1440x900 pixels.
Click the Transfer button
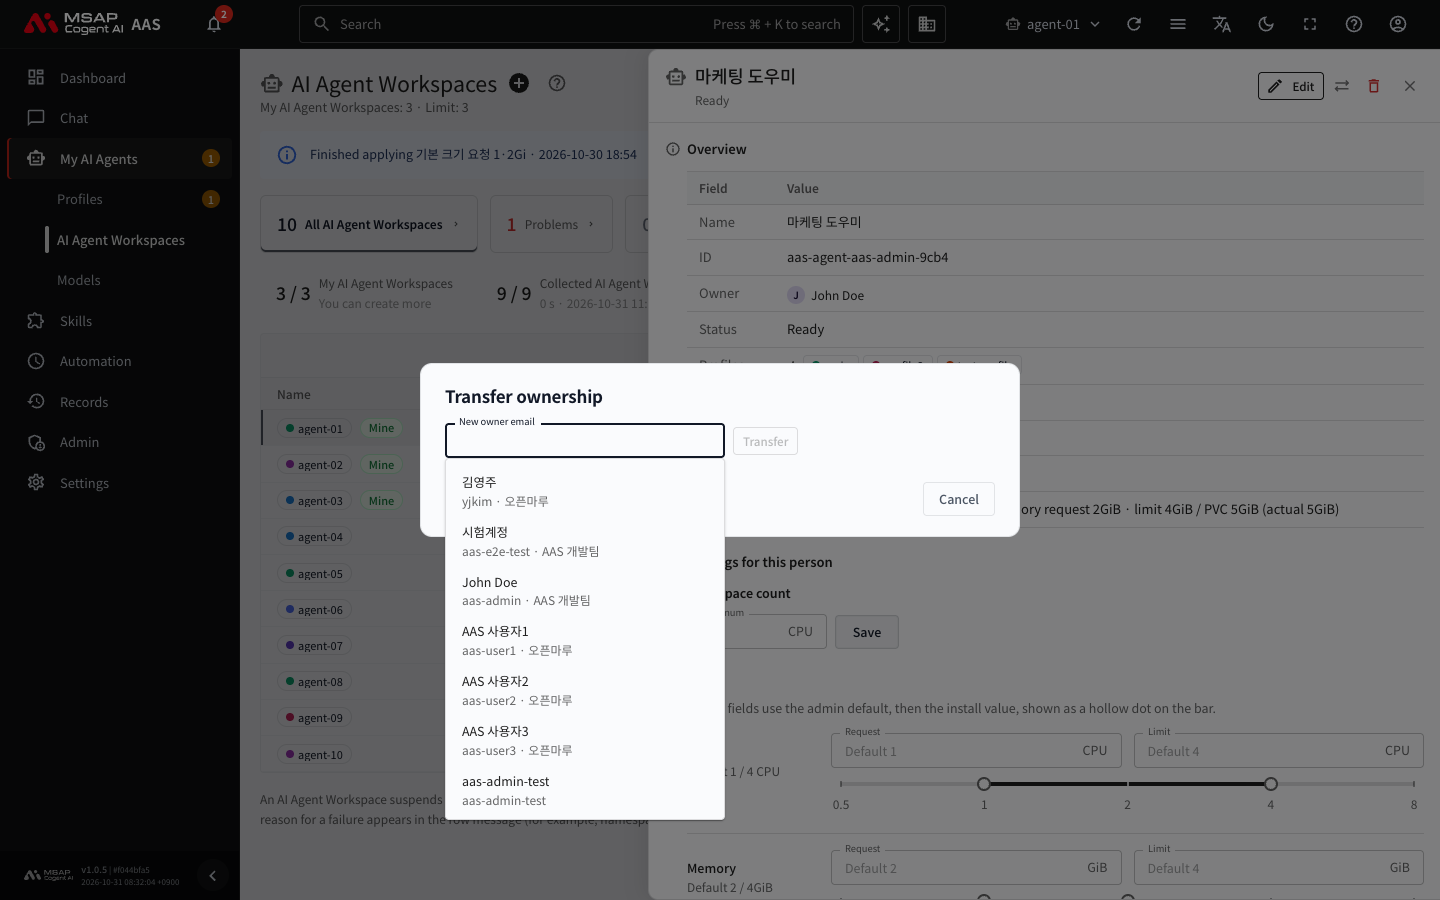click(x=765, y=441)
